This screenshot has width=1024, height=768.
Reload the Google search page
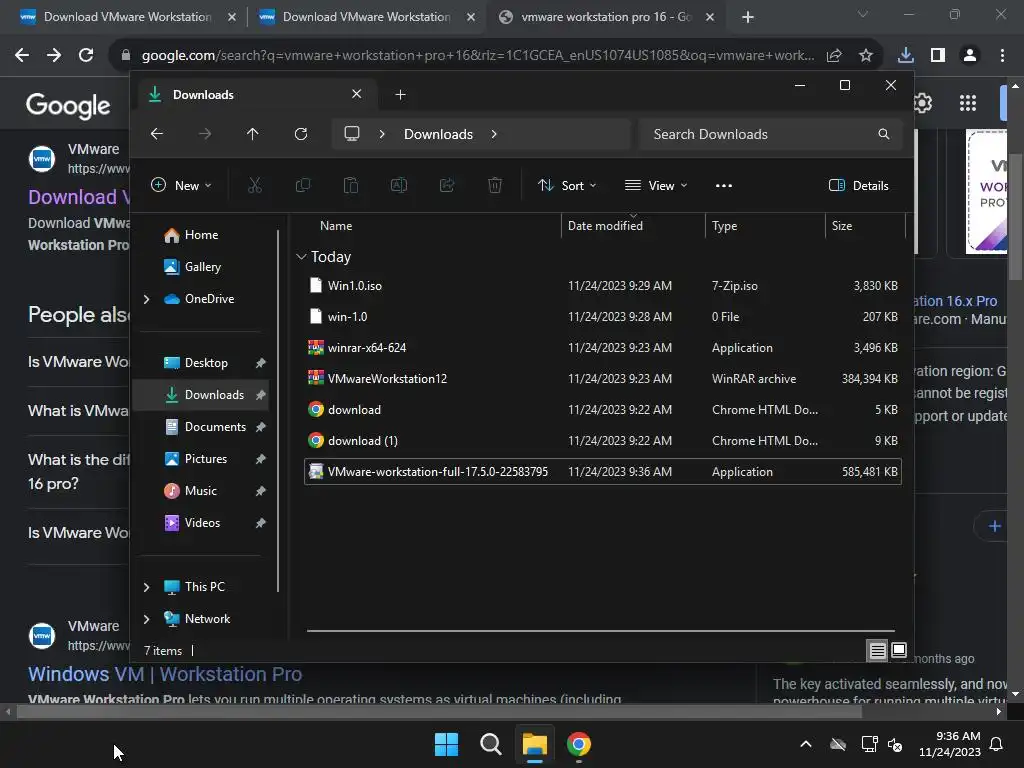click(86, 56)
